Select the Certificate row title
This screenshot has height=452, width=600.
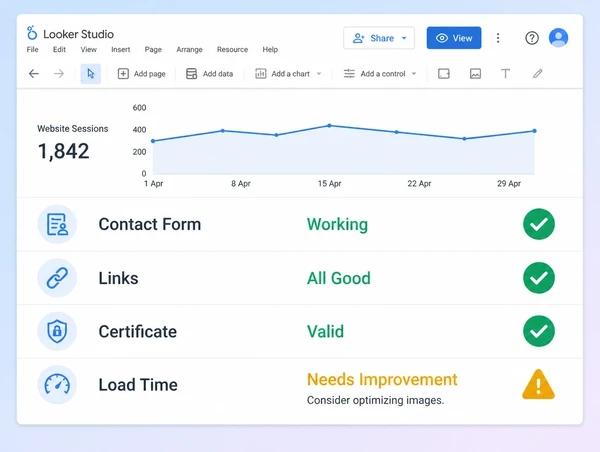point(138,331)
